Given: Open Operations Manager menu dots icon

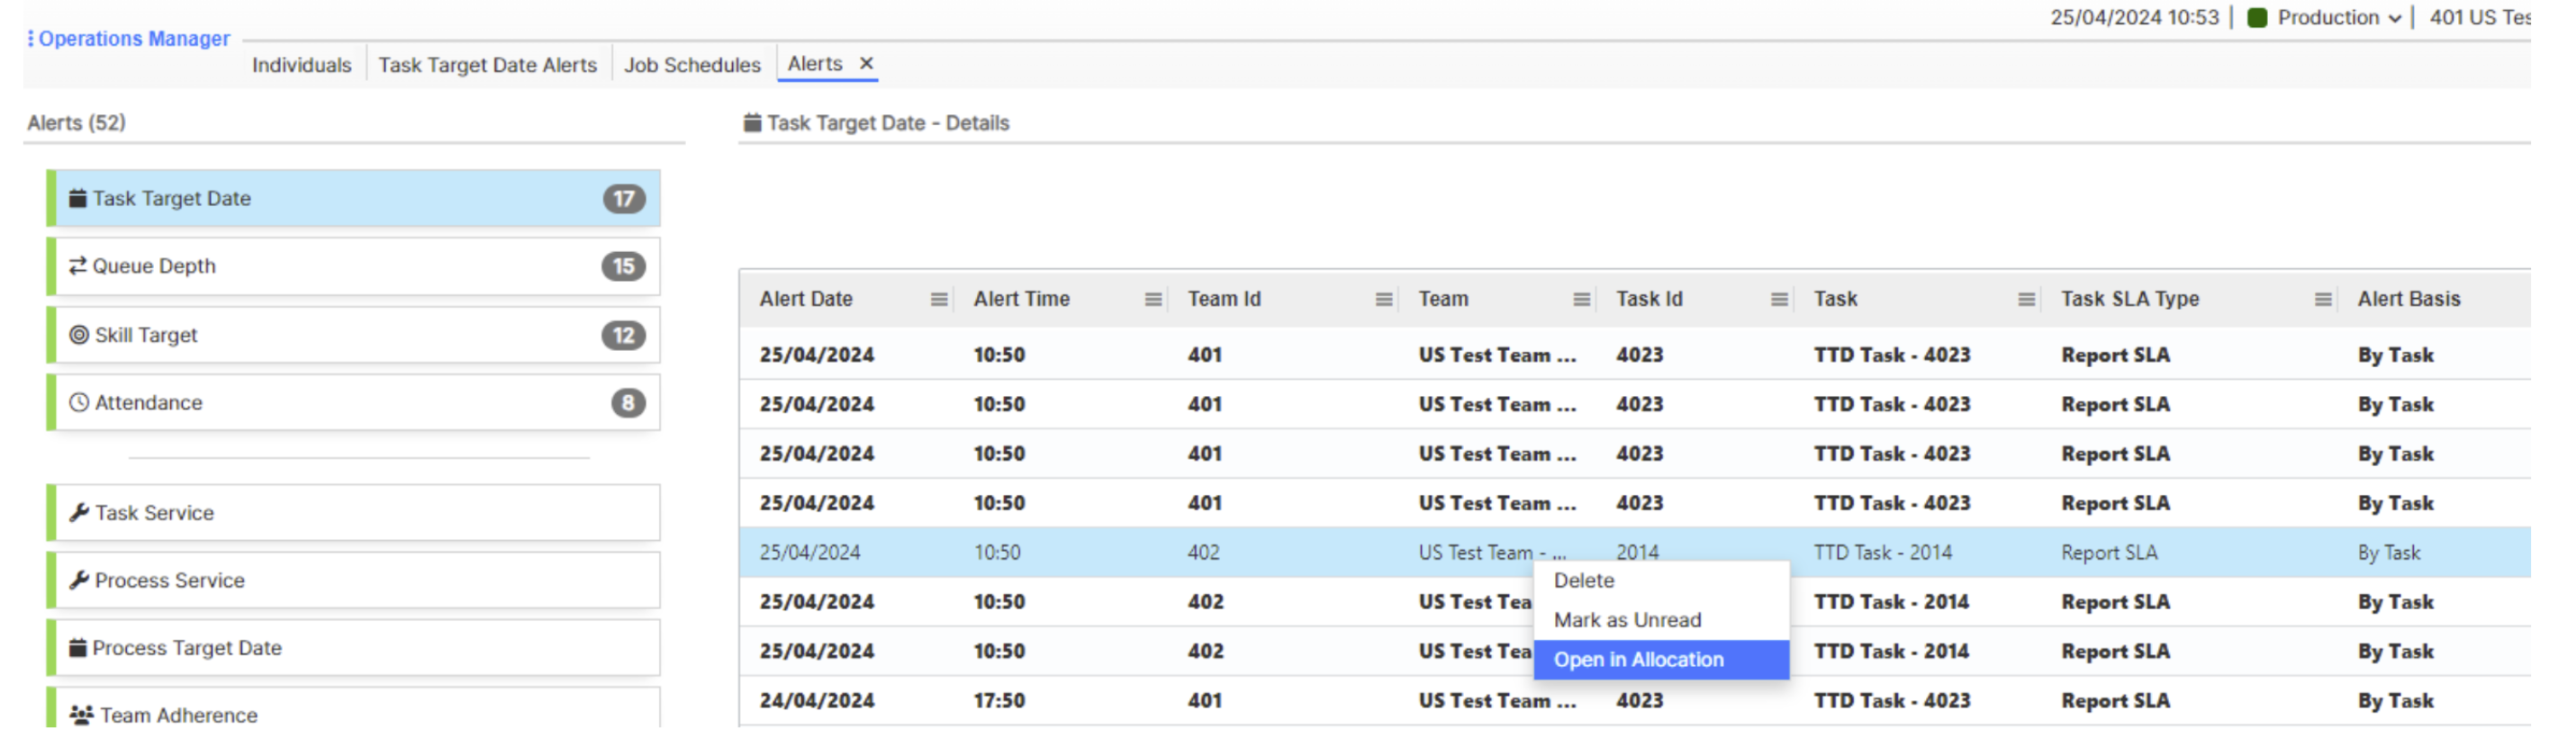Looking at the screenshot, I should 30,39.
